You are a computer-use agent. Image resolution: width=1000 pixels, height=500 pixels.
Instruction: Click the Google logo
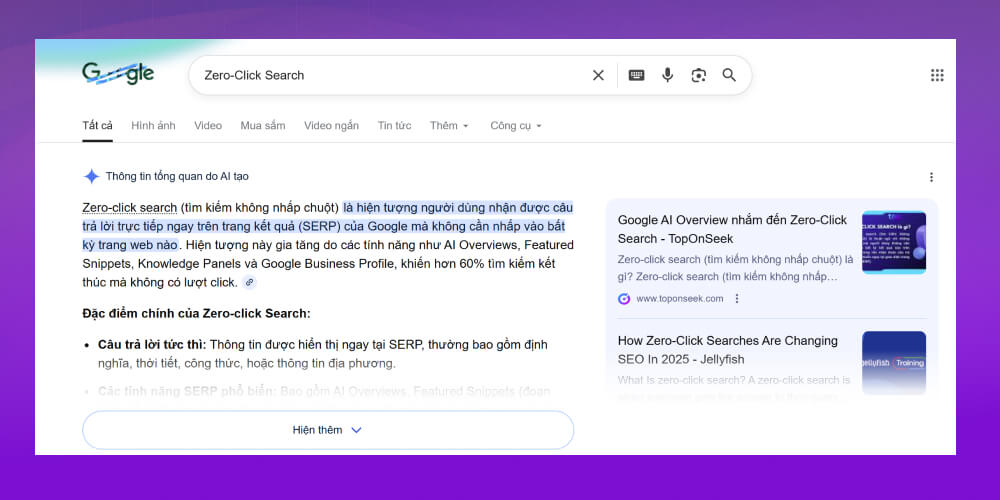(x=118, y=74)
